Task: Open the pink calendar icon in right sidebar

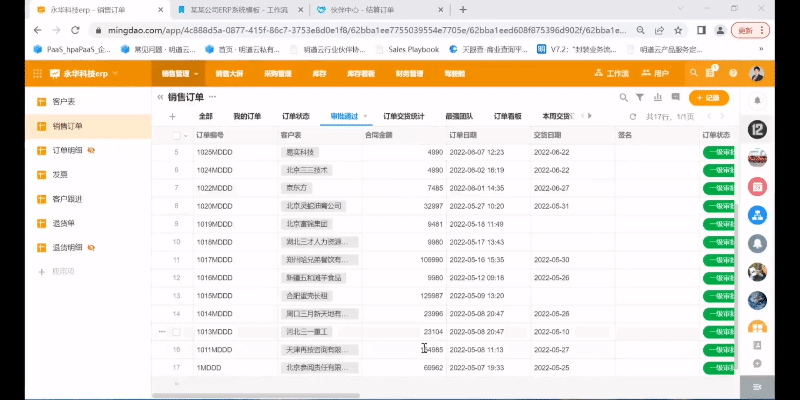Action: pos(757,187)
